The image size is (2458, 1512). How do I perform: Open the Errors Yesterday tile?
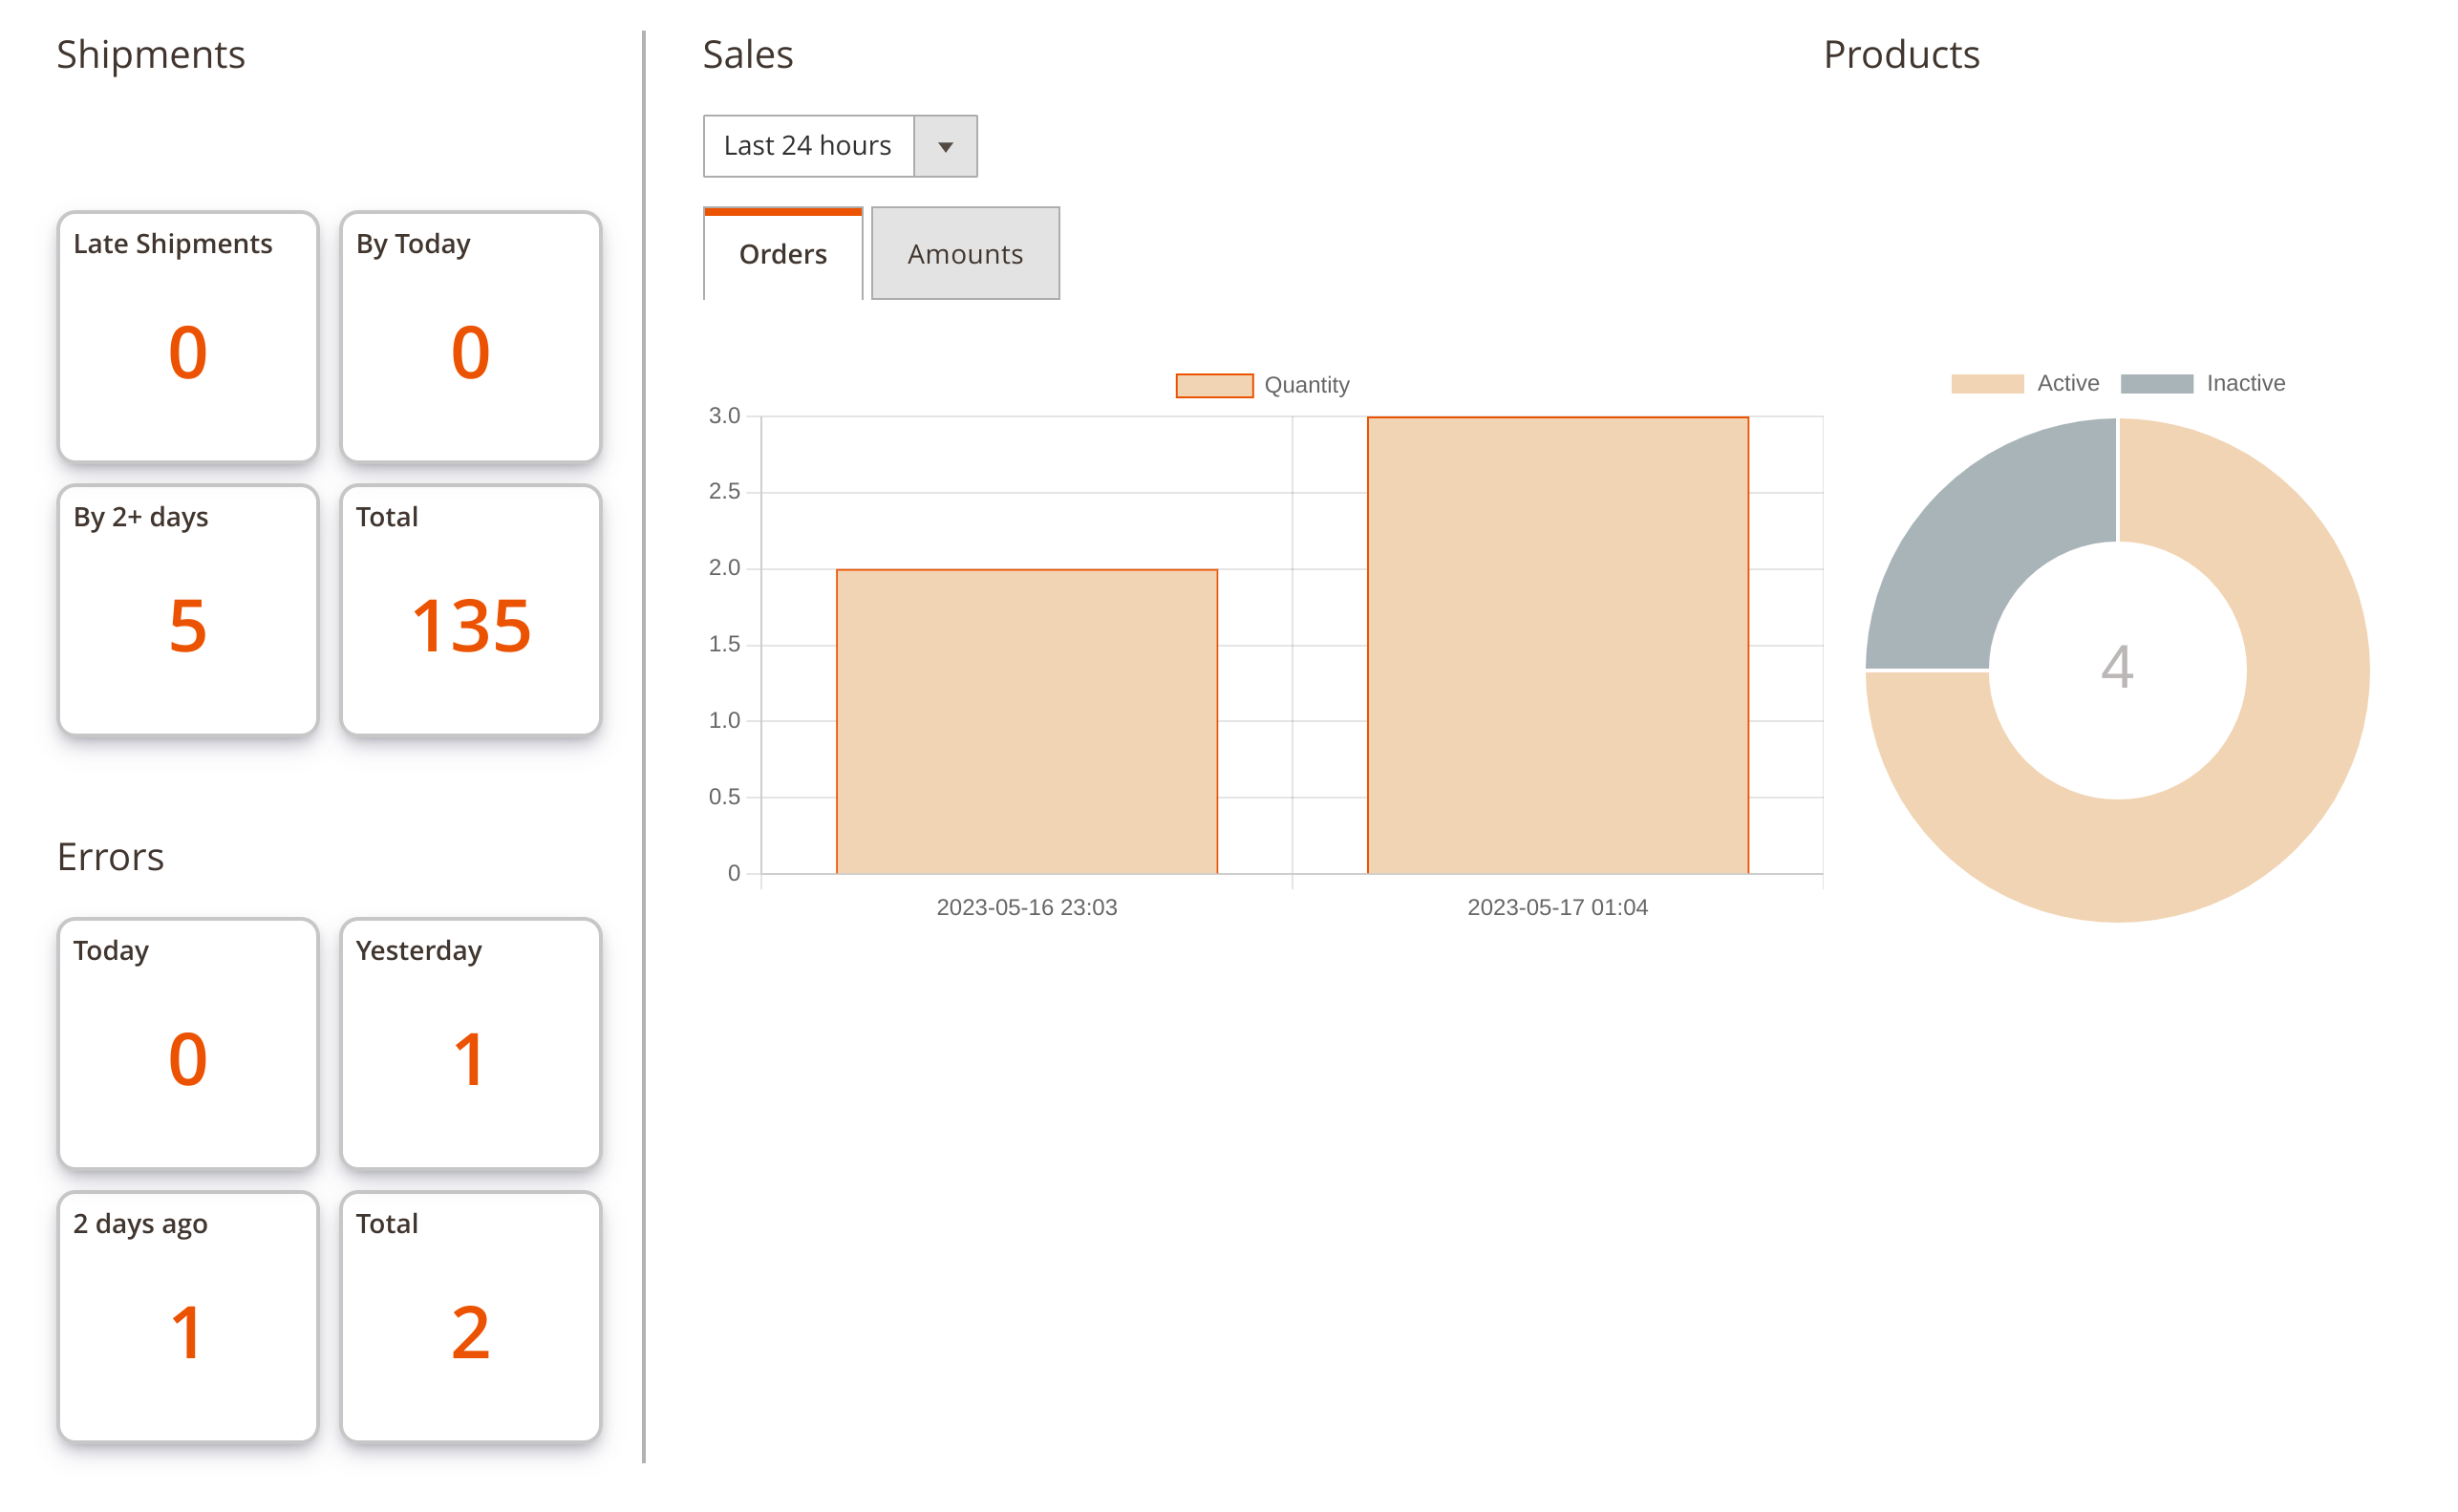pyautogui.click(x=470, y=1043)
